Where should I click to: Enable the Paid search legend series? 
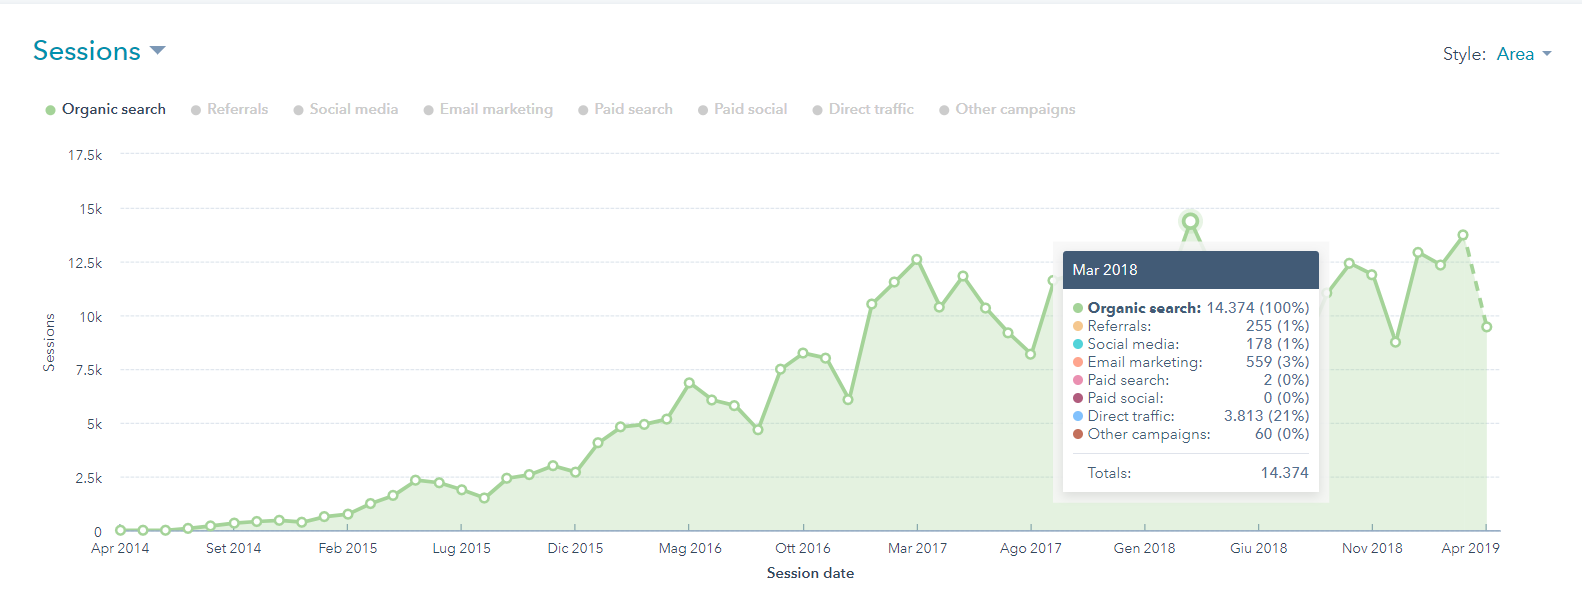625,109
